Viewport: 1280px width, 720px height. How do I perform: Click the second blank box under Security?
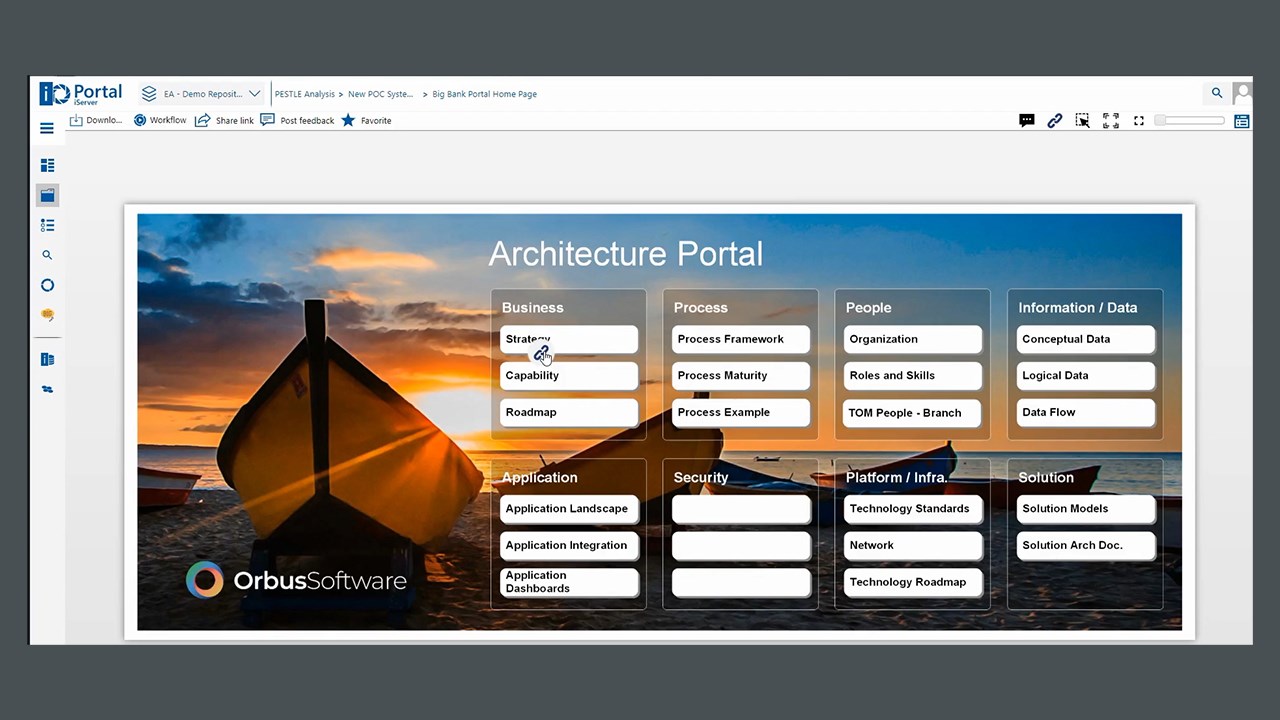coord(741,546)
